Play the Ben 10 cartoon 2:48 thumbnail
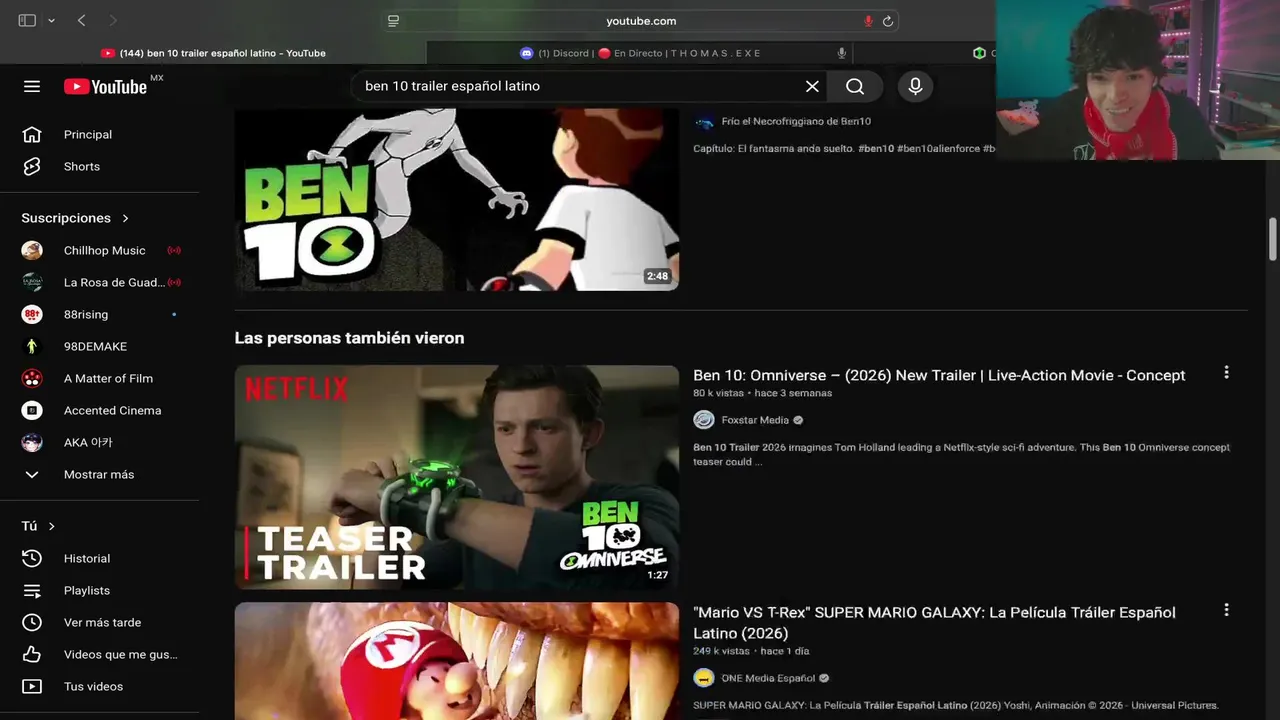 (x=457, y=199)
